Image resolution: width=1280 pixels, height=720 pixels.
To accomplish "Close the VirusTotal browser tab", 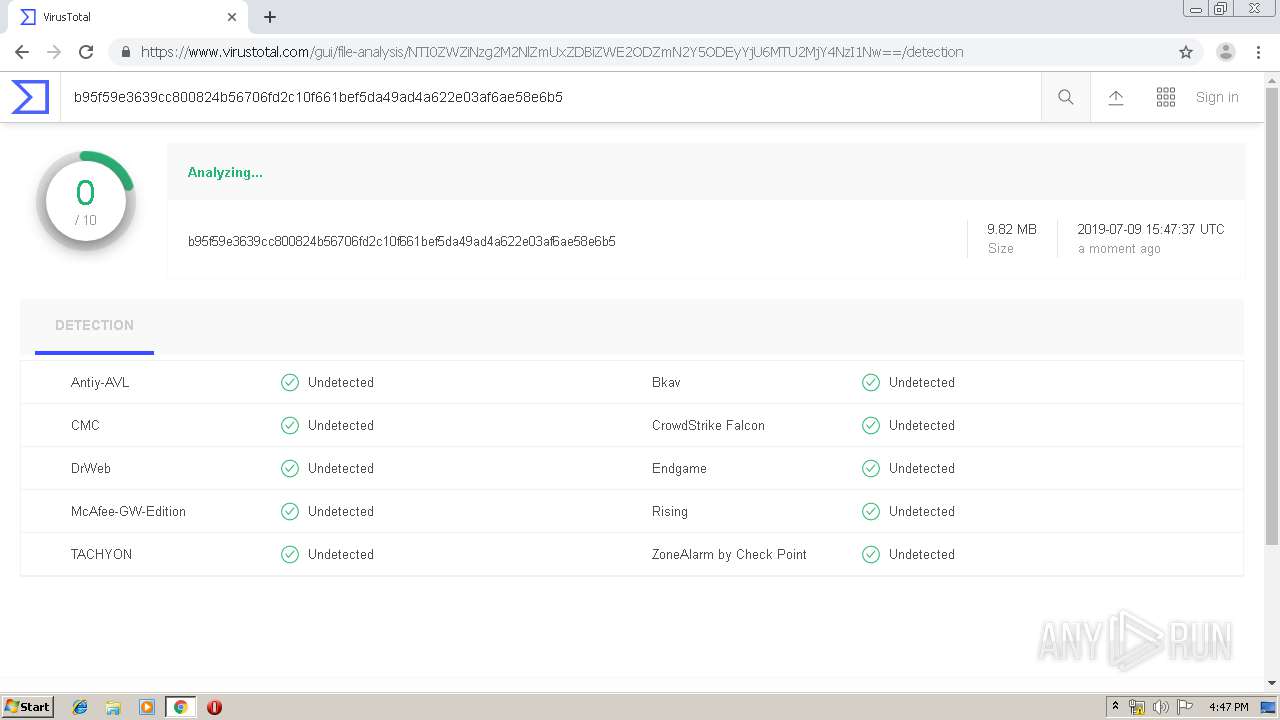I will point(232,17).
